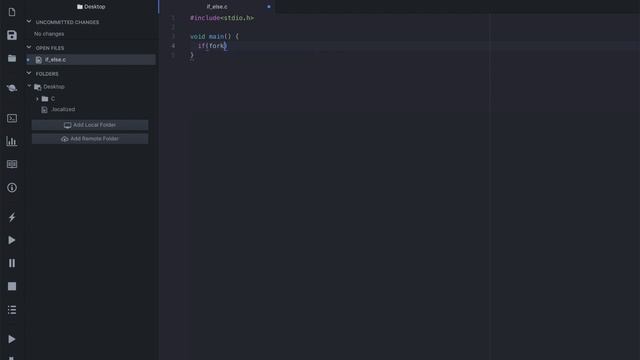Collapse the Desktop folder tree node
The image size is (640, 360).
click(29, 87)
